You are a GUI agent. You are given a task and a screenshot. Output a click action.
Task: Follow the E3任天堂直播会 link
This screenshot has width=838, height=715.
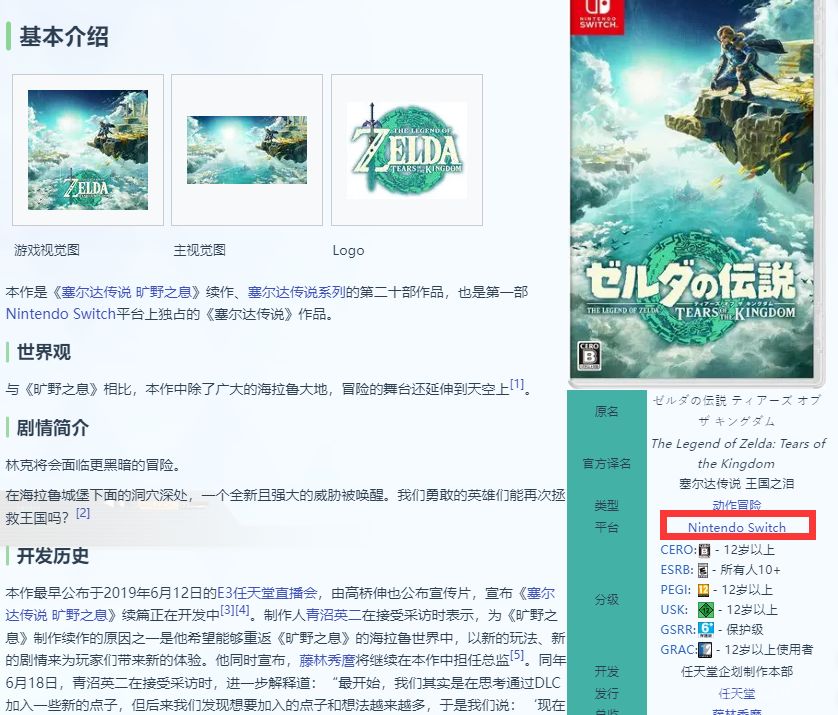[x=267, y=593]
